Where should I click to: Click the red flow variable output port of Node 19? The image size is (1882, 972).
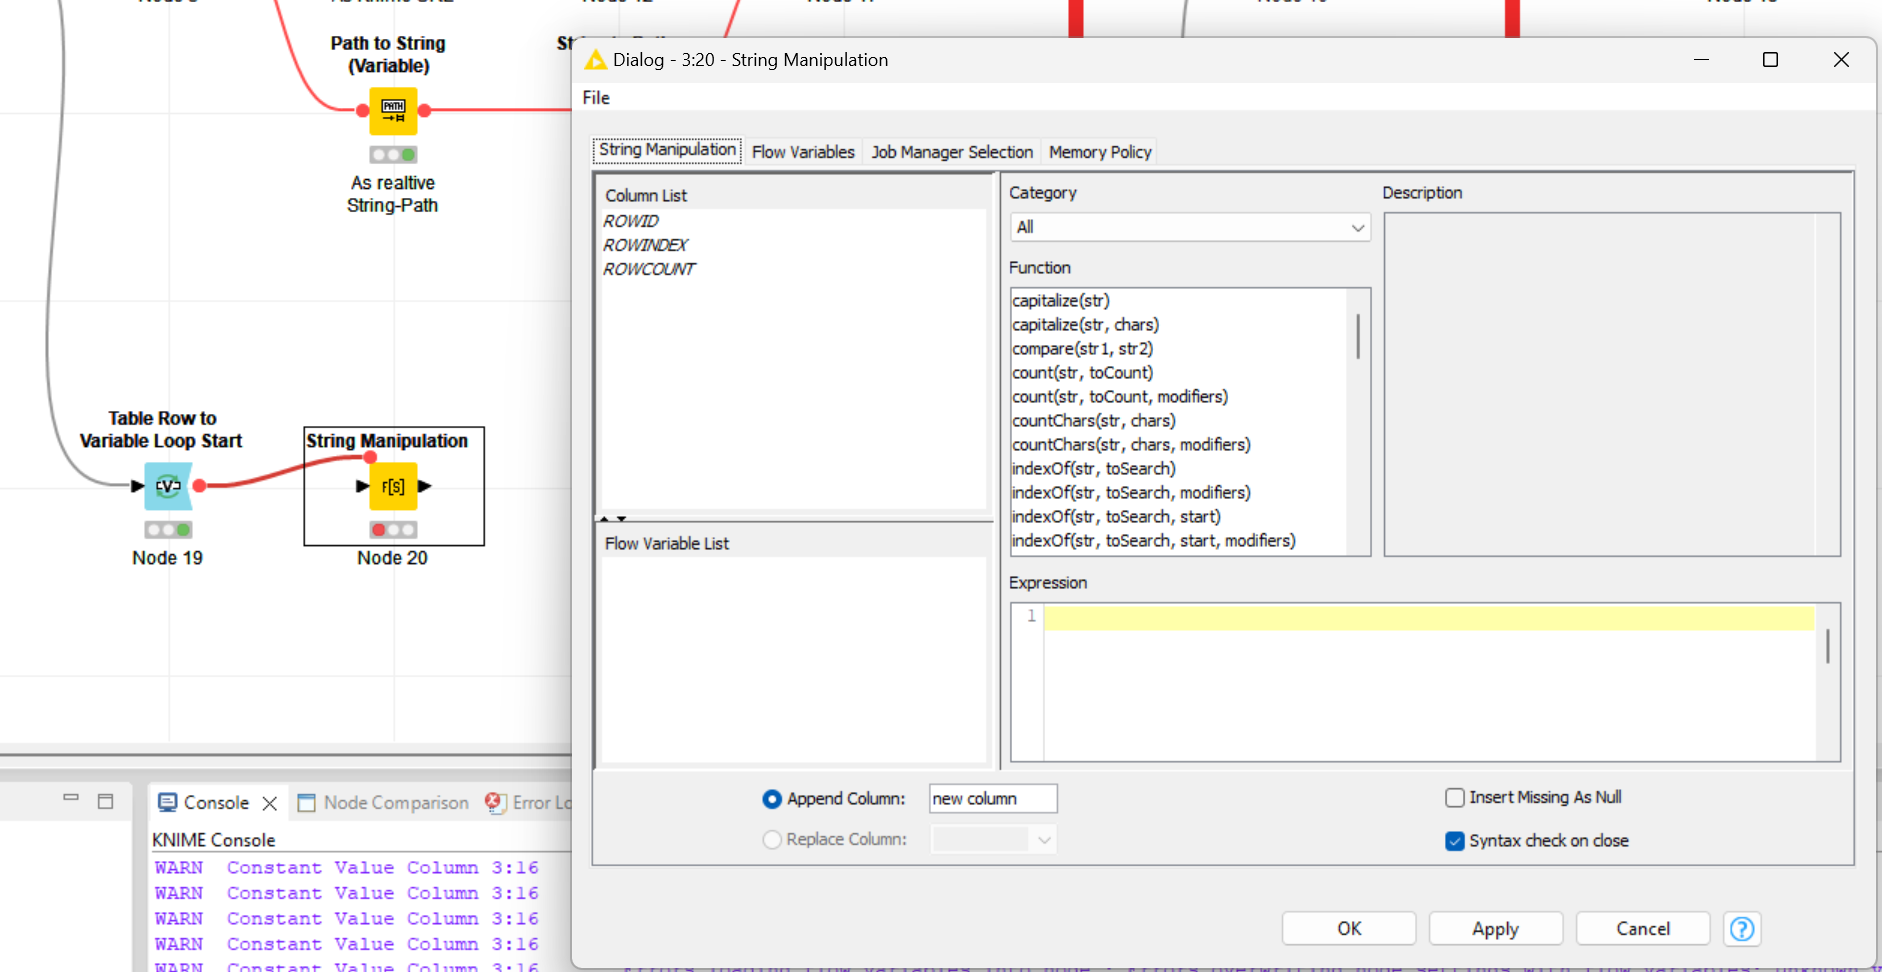pos(200,486)
